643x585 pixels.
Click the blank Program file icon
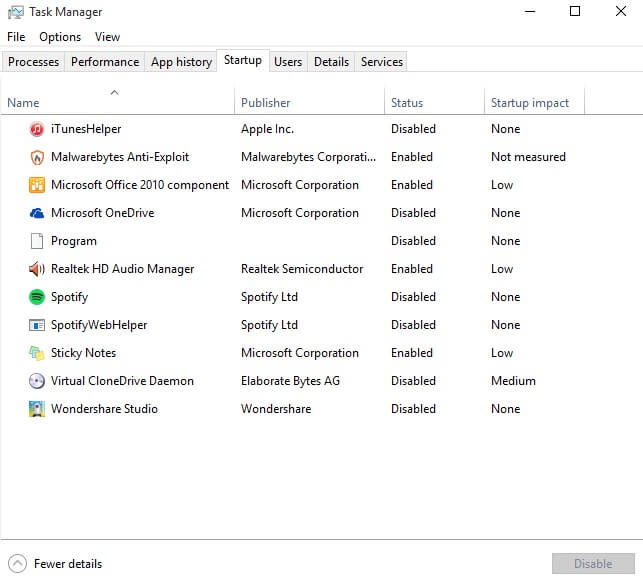point(36,241)
